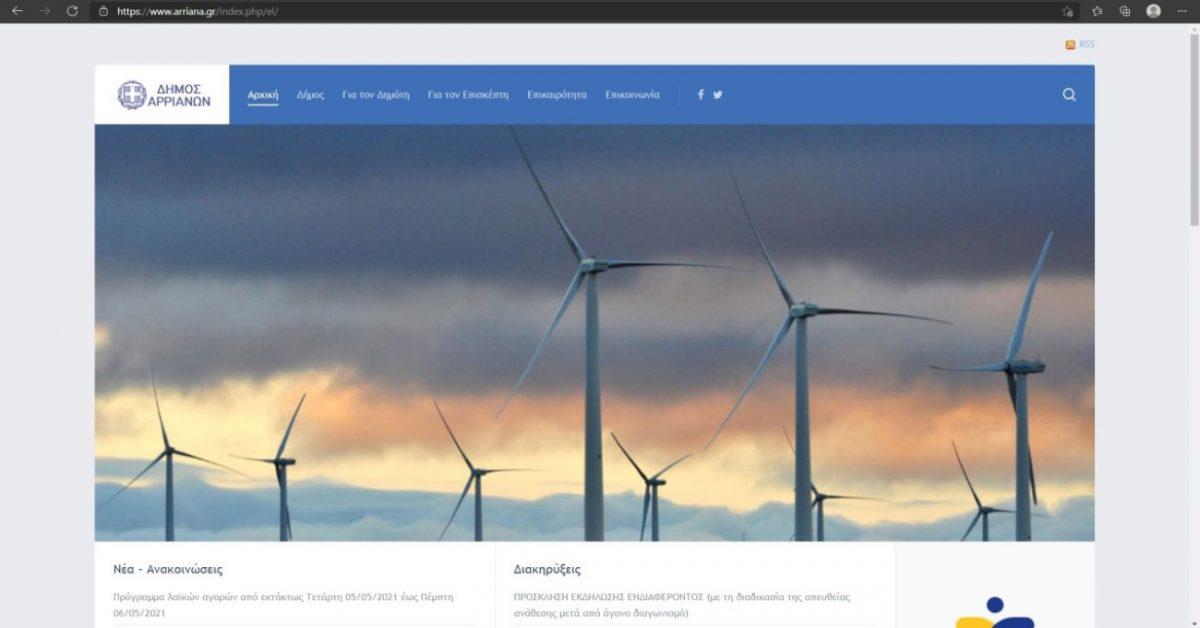Expand the Δήμος menu item

[310, 95]
